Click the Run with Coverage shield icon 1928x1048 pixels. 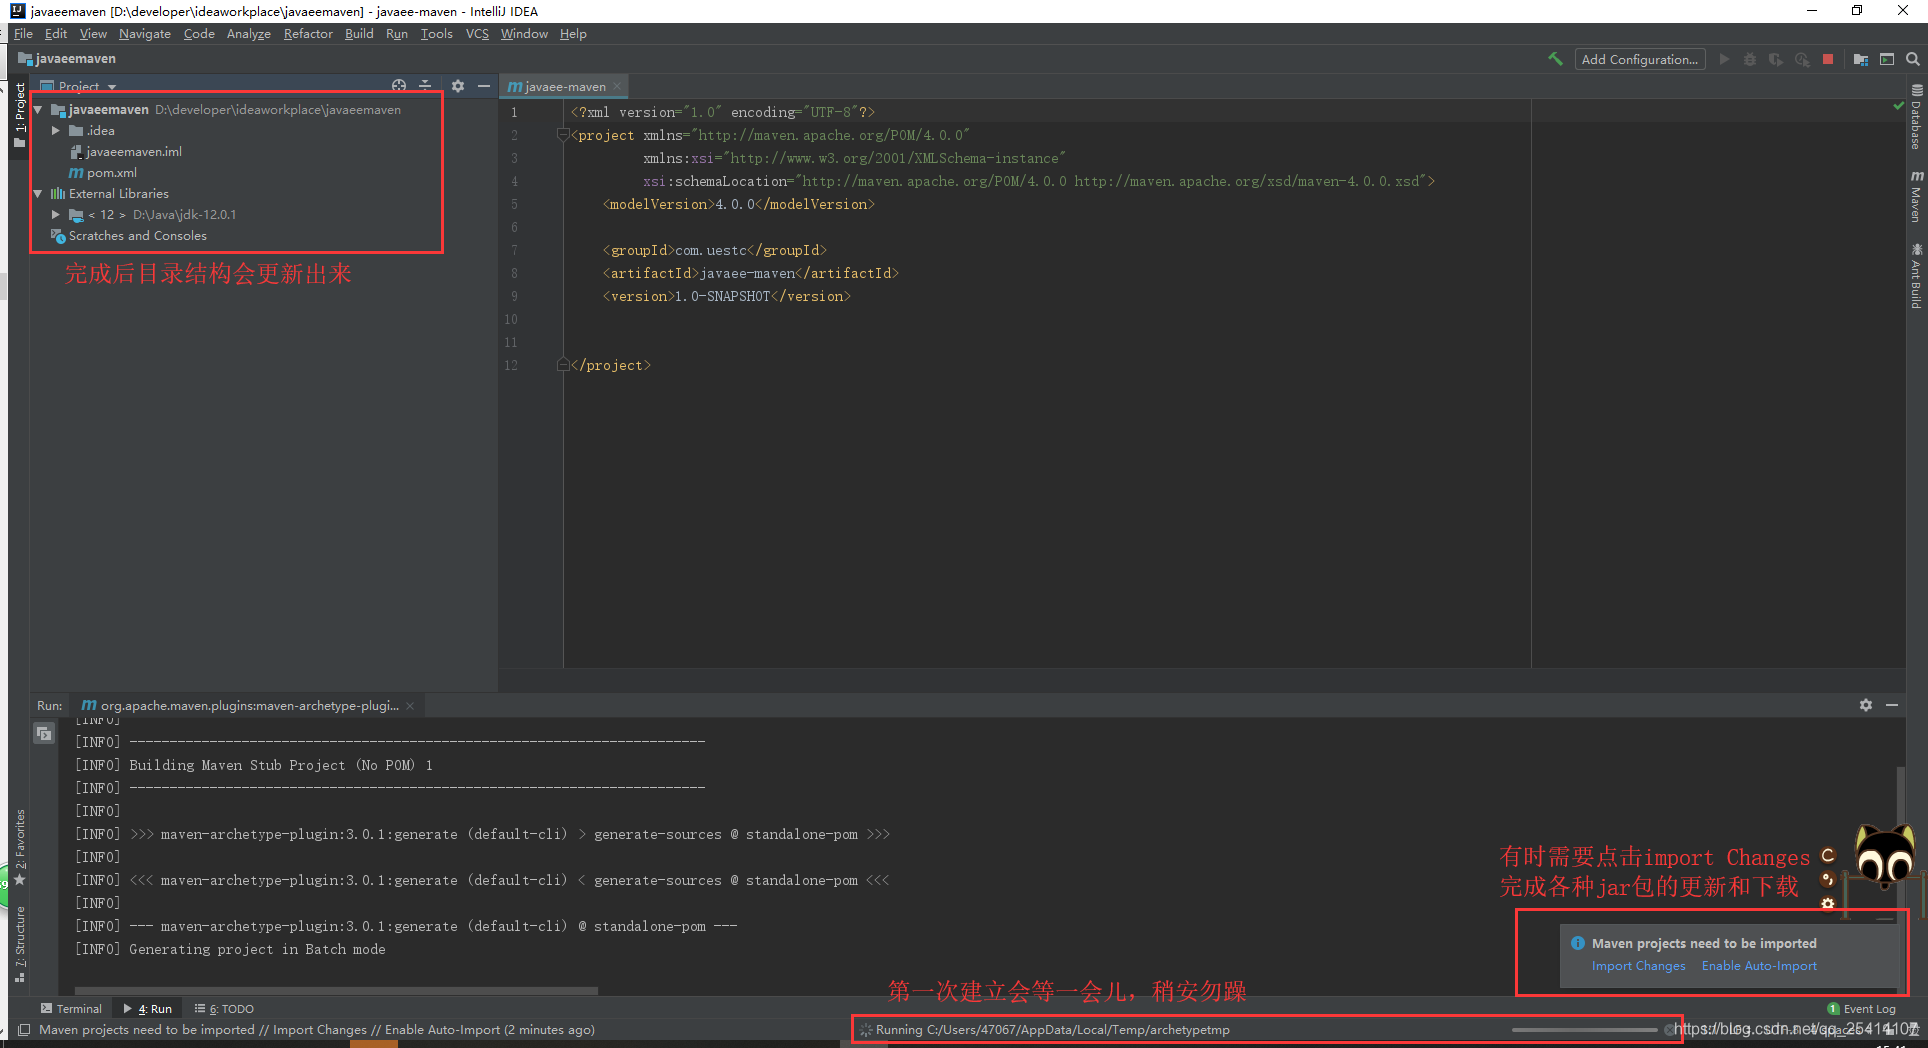pos(1776,59)
